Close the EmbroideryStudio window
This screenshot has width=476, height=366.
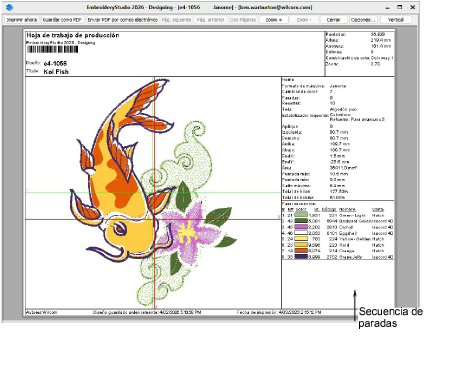pyautogui.click(x=412, y=7)
